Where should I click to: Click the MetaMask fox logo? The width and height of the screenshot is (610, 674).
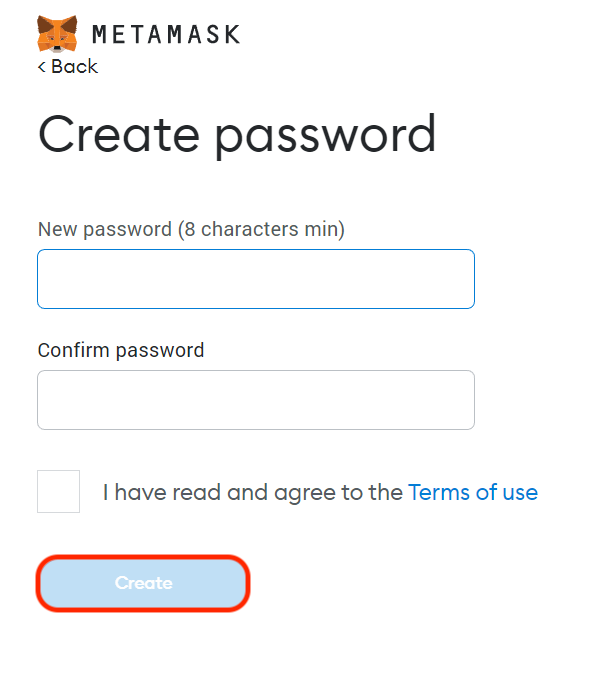pyautogui.click(x=57, y=32)
